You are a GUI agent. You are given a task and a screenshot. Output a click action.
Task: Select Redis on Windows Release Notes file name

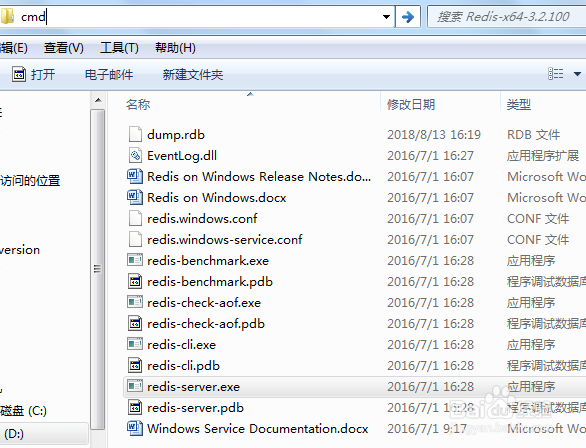click(x=259, y=176)
